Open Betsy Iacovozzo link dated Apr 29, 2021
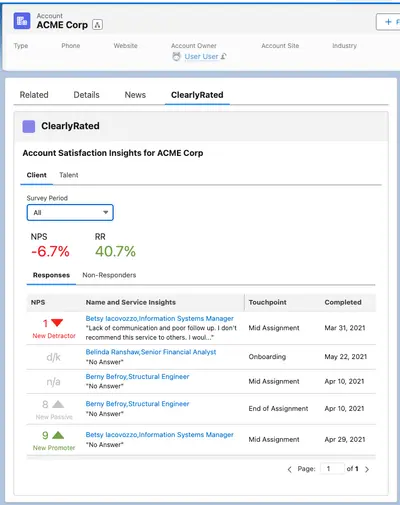 (160, 435)
